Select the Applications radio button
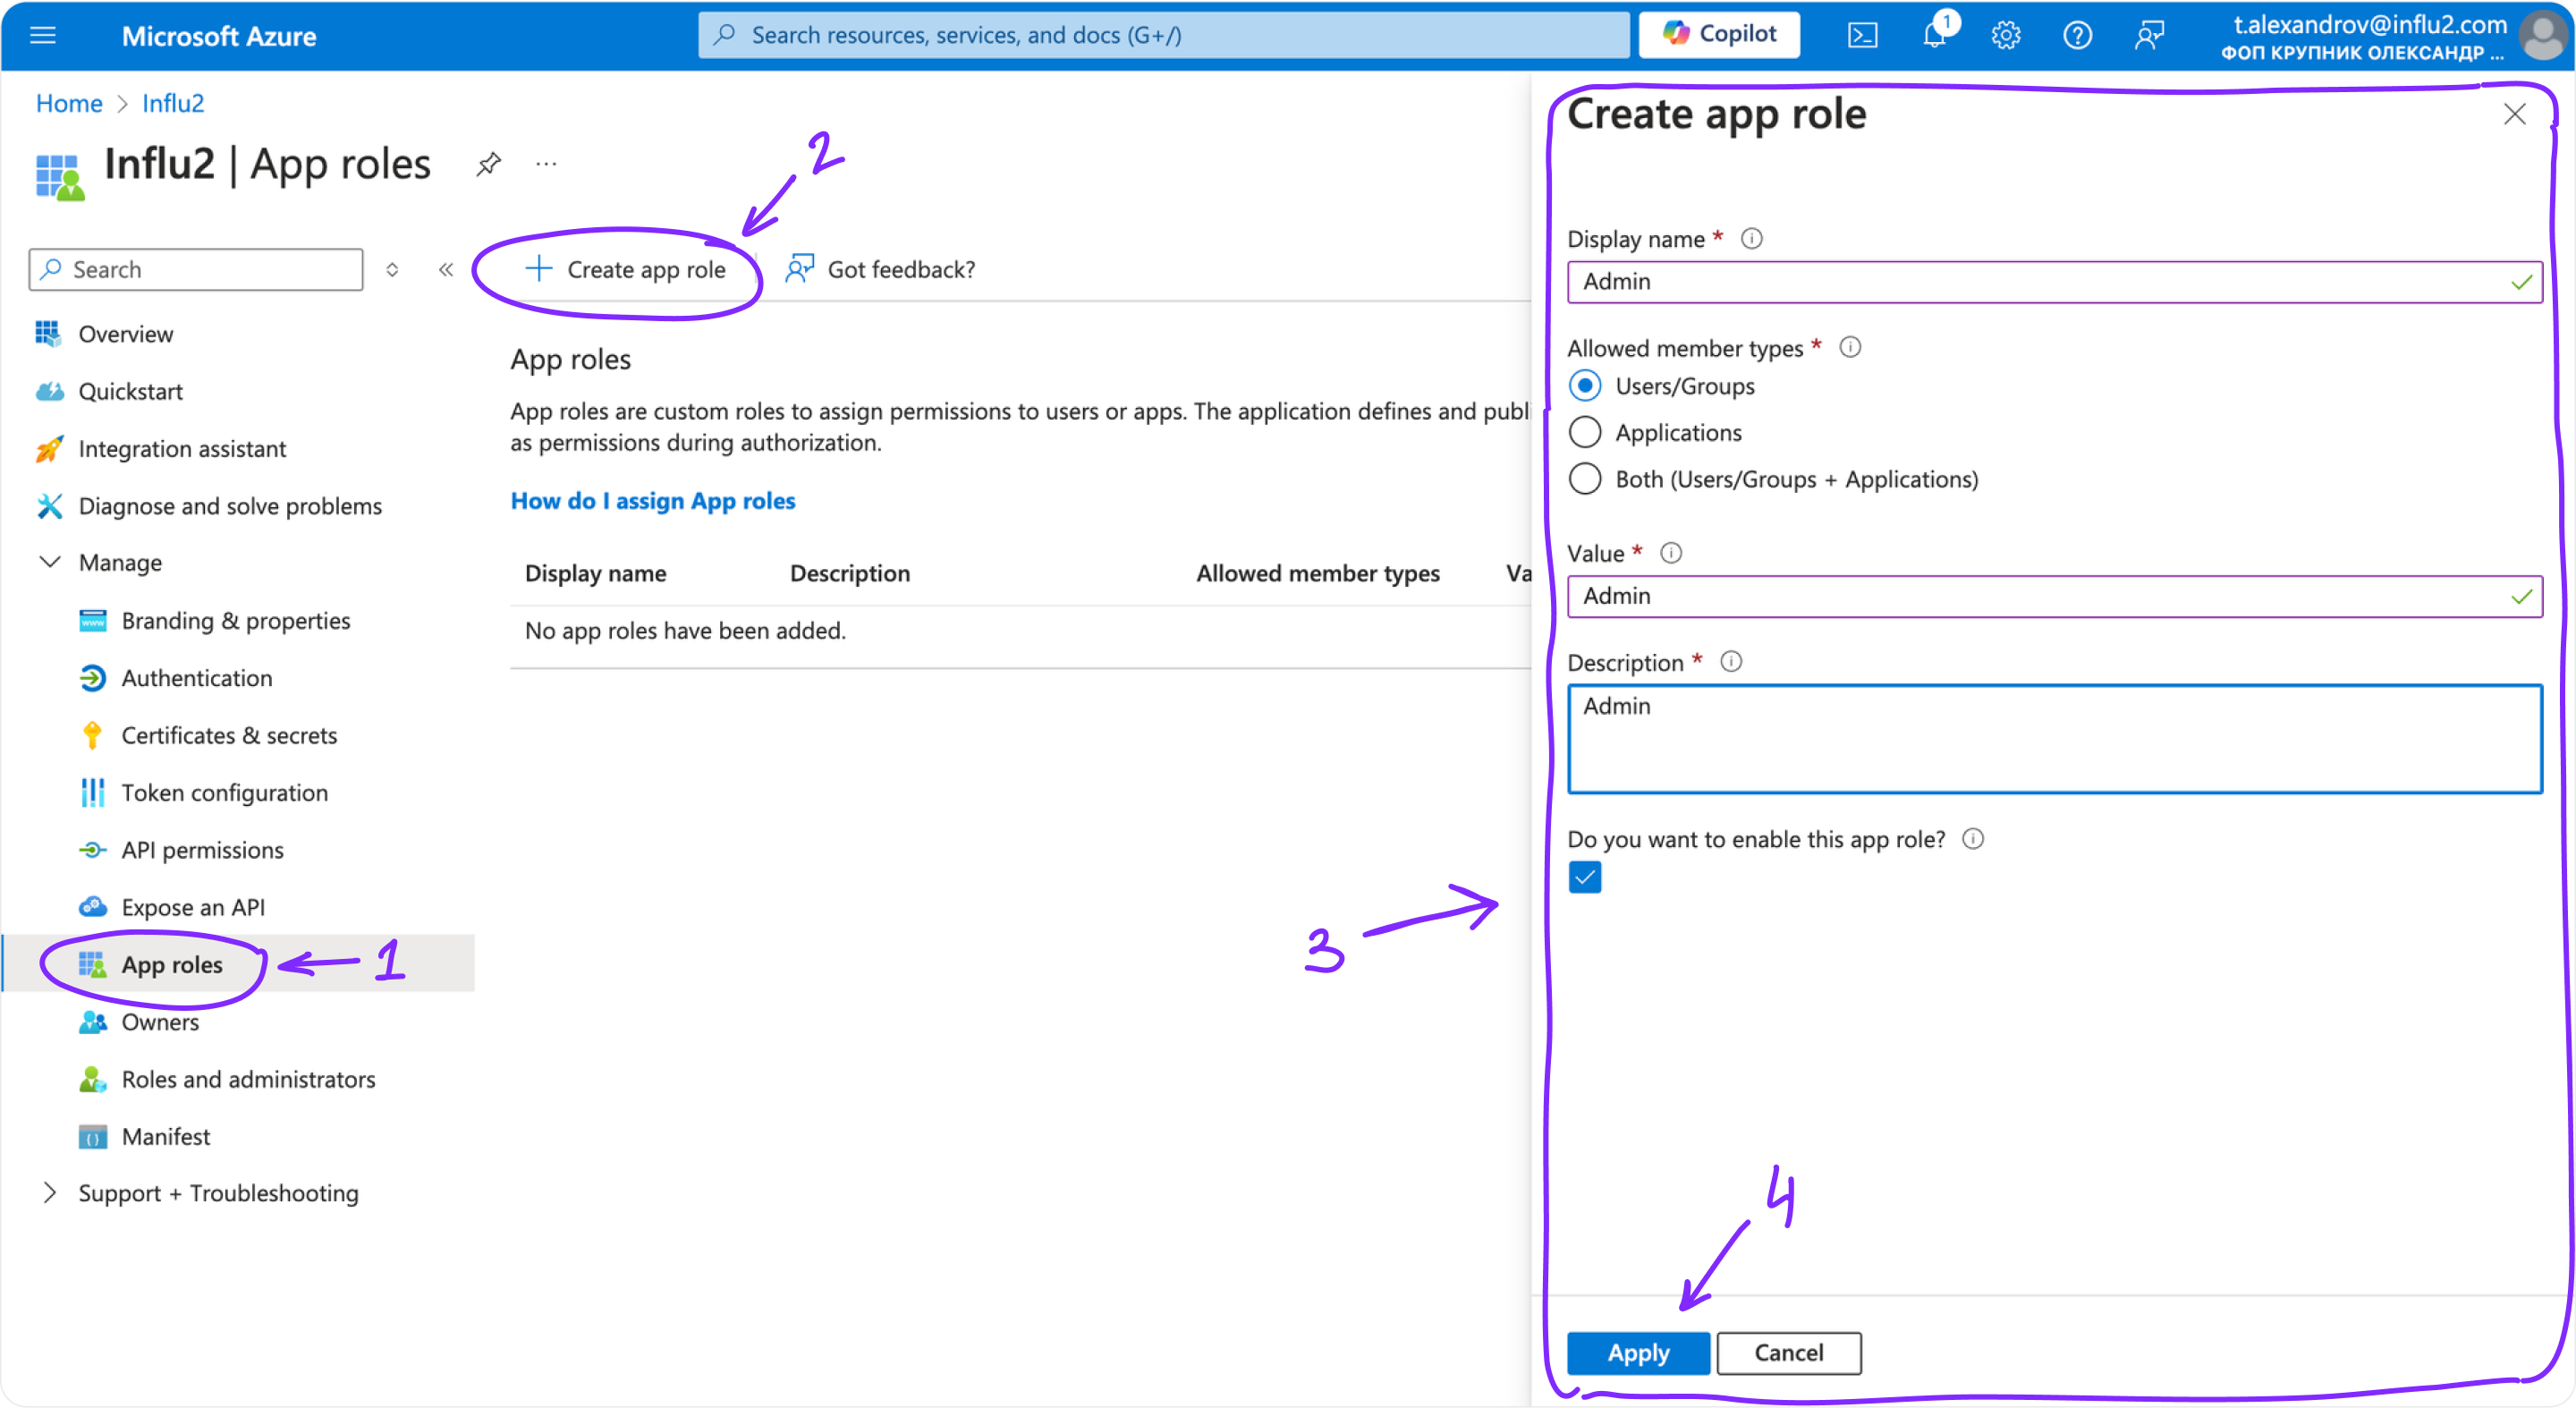2576x1408 pixels. tap(1585, 432)
